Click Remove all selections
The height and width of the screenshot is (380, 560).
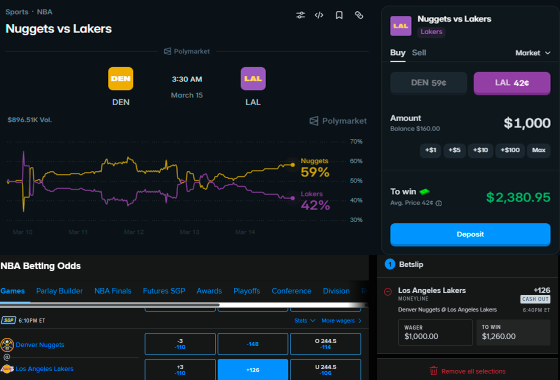473,371
